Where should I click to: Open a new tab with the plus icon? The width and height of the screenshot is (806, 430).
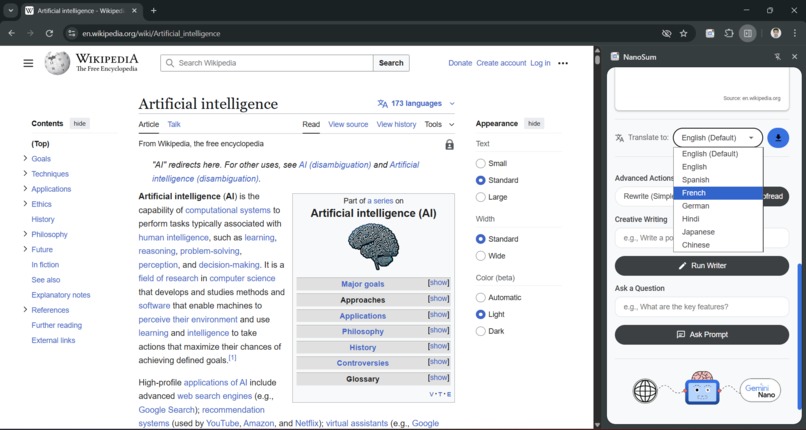tap(154, 10)
